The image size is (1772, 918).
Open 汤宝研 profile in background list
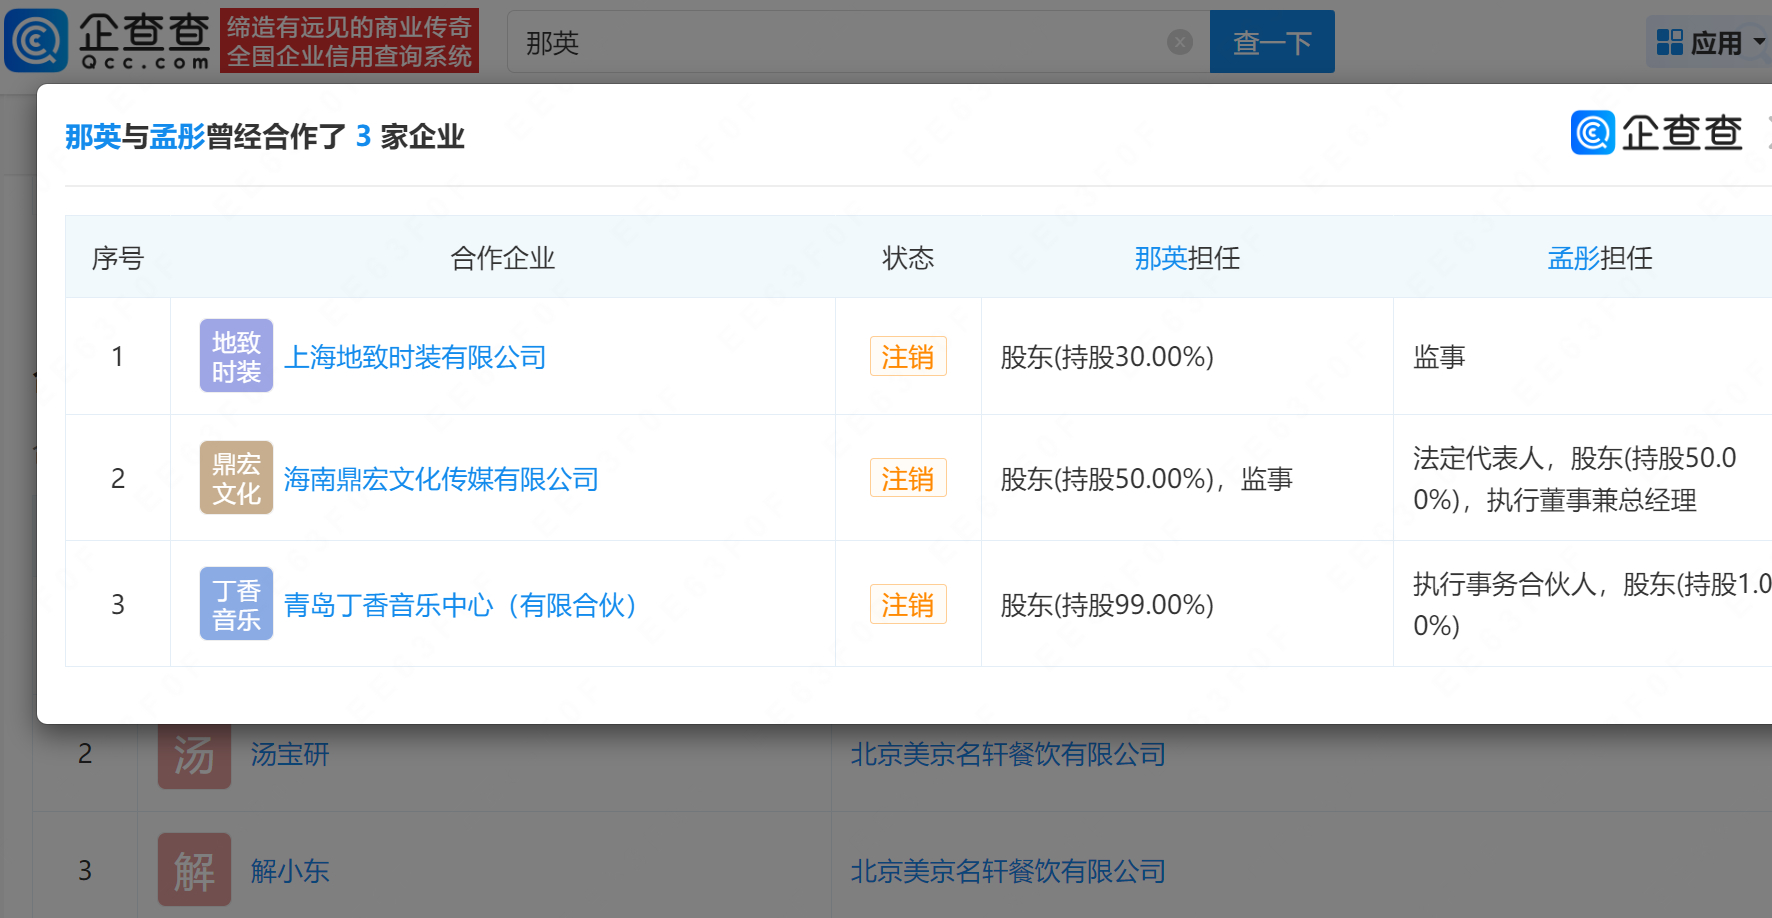point(290,754)
